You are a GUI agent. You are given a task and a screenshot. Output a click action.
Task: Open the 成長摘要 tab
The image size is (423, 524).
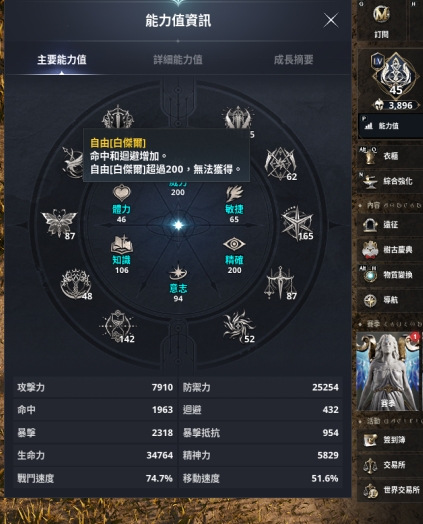(293, 60)
